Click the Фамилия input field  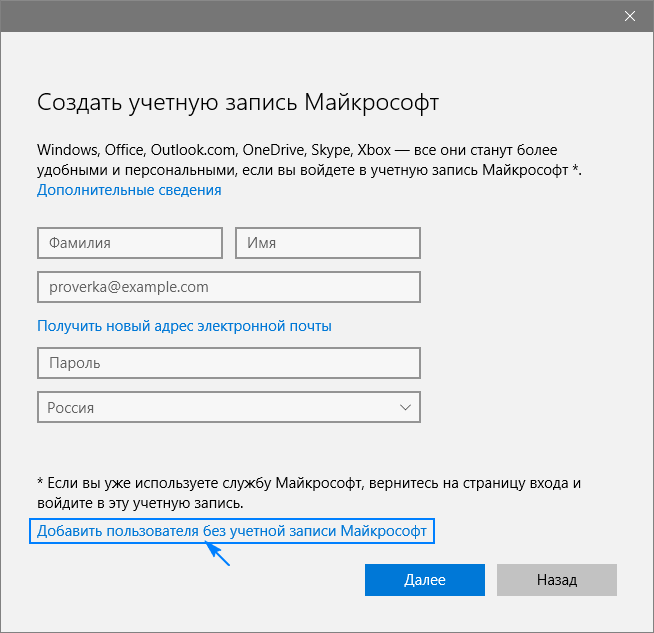coord(129,243)
